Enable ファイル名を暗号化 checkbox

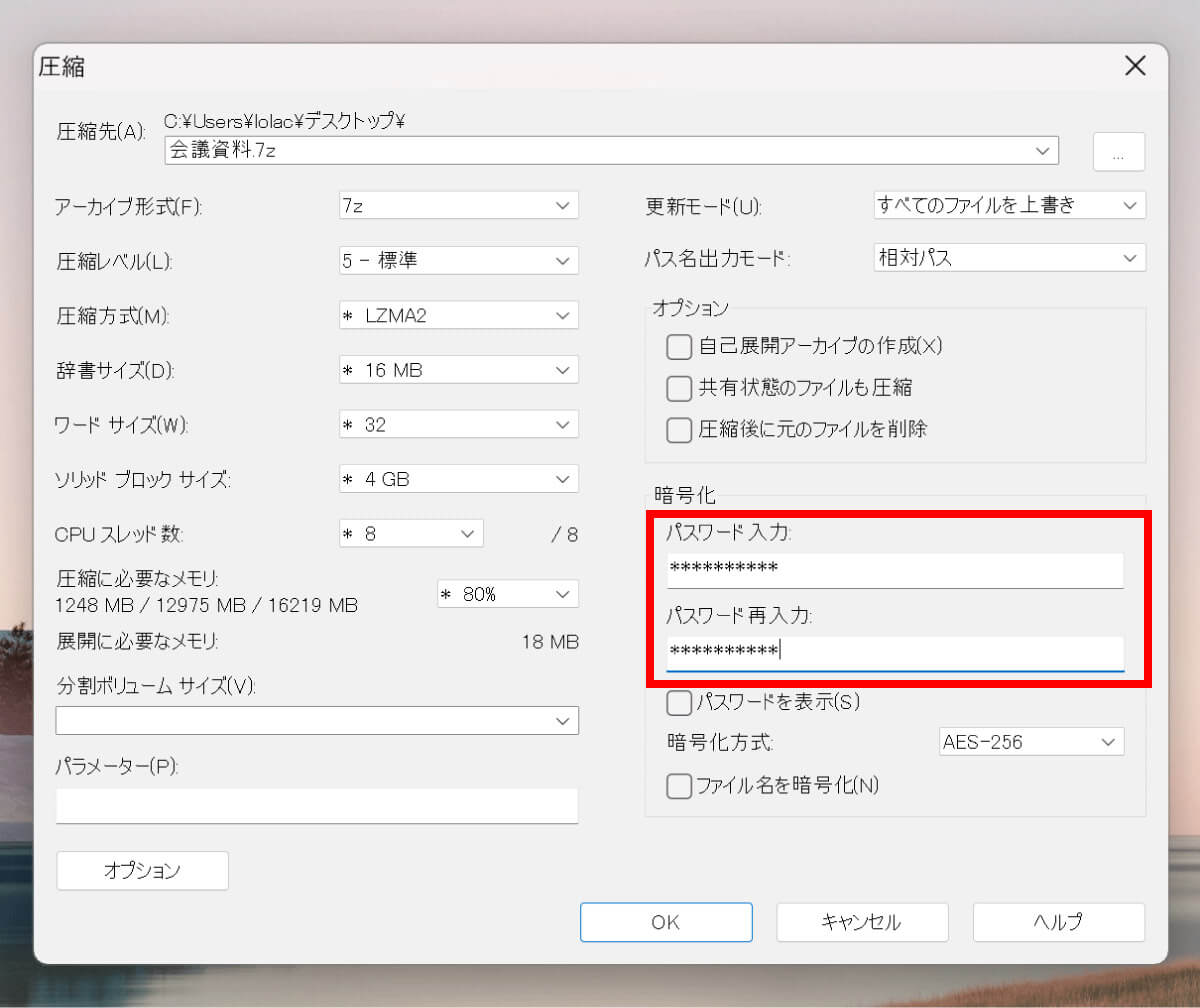(x=679, y=786)
